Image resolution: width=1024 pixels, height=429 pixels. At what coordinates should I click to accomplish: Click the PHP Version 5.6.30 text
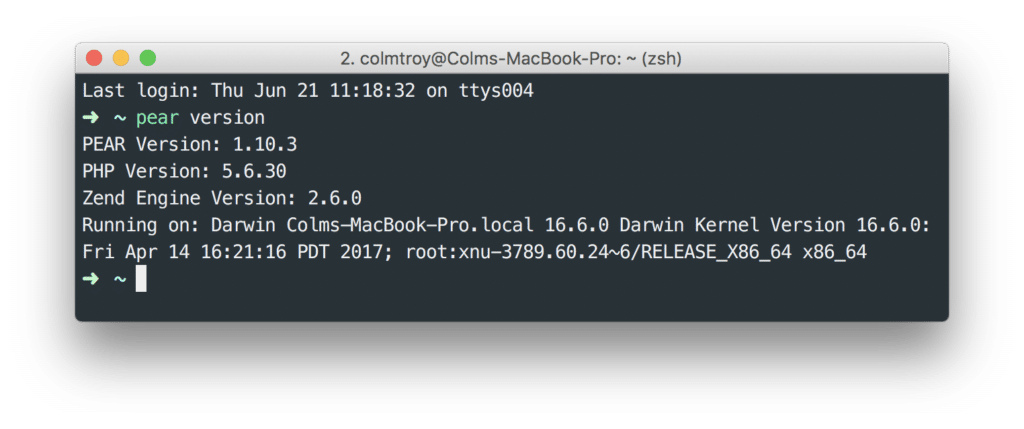pyautogui.click(x=184, y=171)
